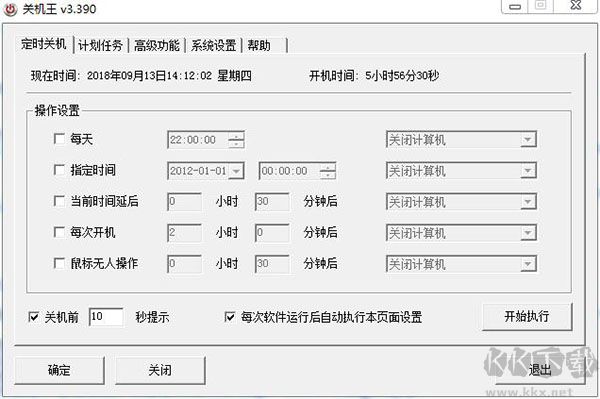This screenshot has width=600, height=399.
Task: Click 每次开机 hours field showing 2
Action: pyautogui.click(x=184, y=233)
